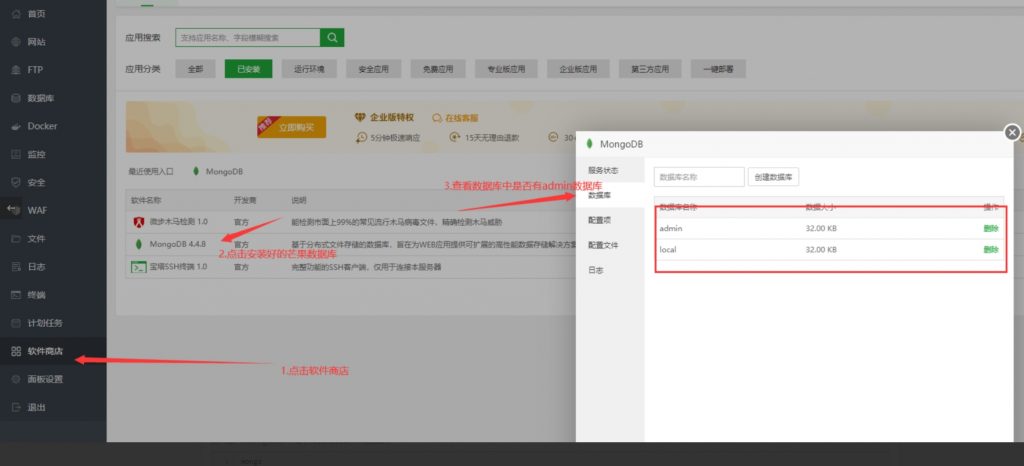Screen dimensions: 1024x466
Task: Click the 32.00 KB size of local
Action: [x=822, y=249]
